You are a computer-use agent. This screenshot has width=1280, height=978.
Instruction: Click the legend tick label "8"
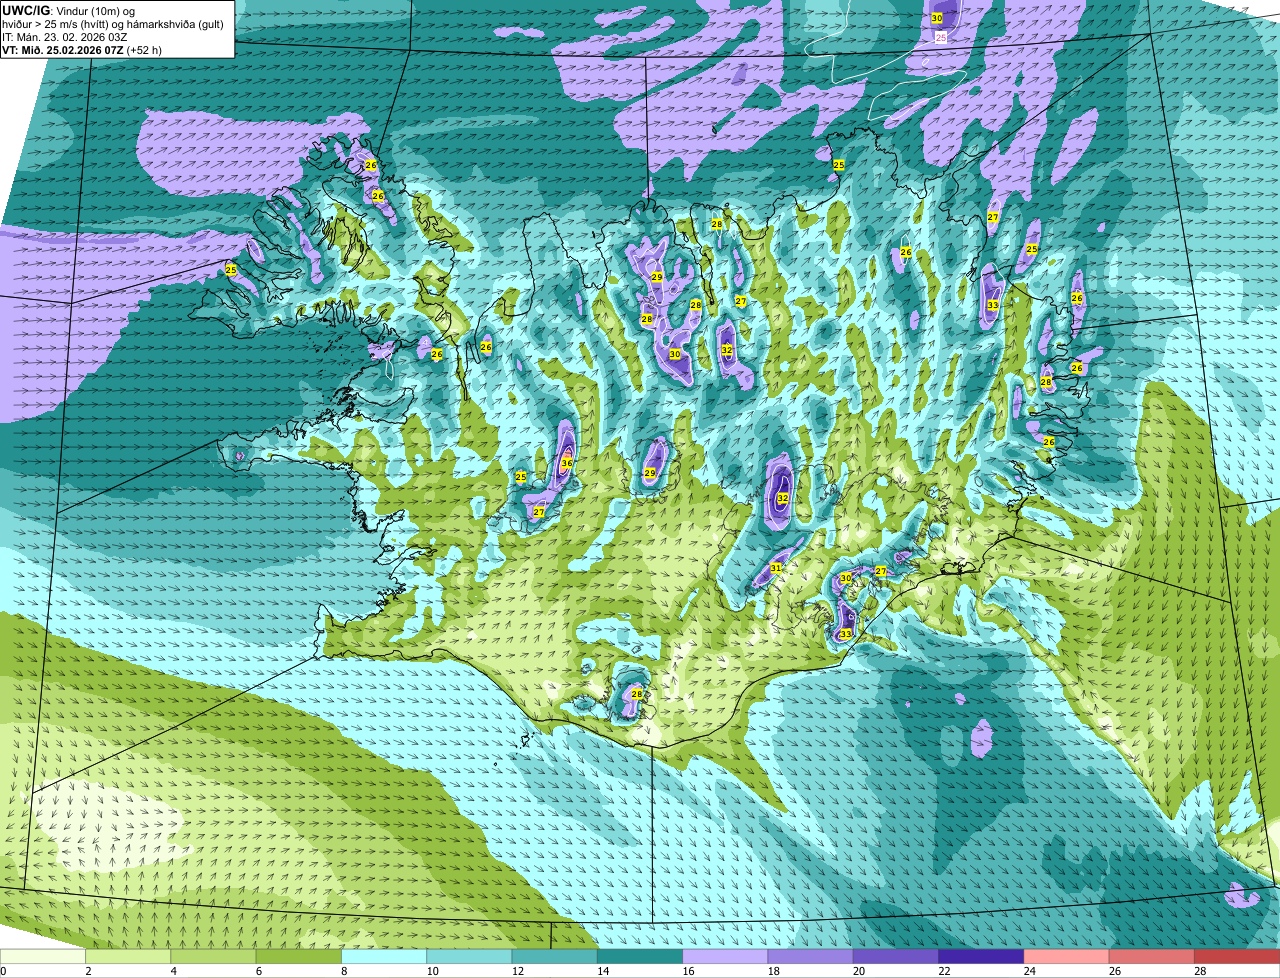tap(344, 971)
